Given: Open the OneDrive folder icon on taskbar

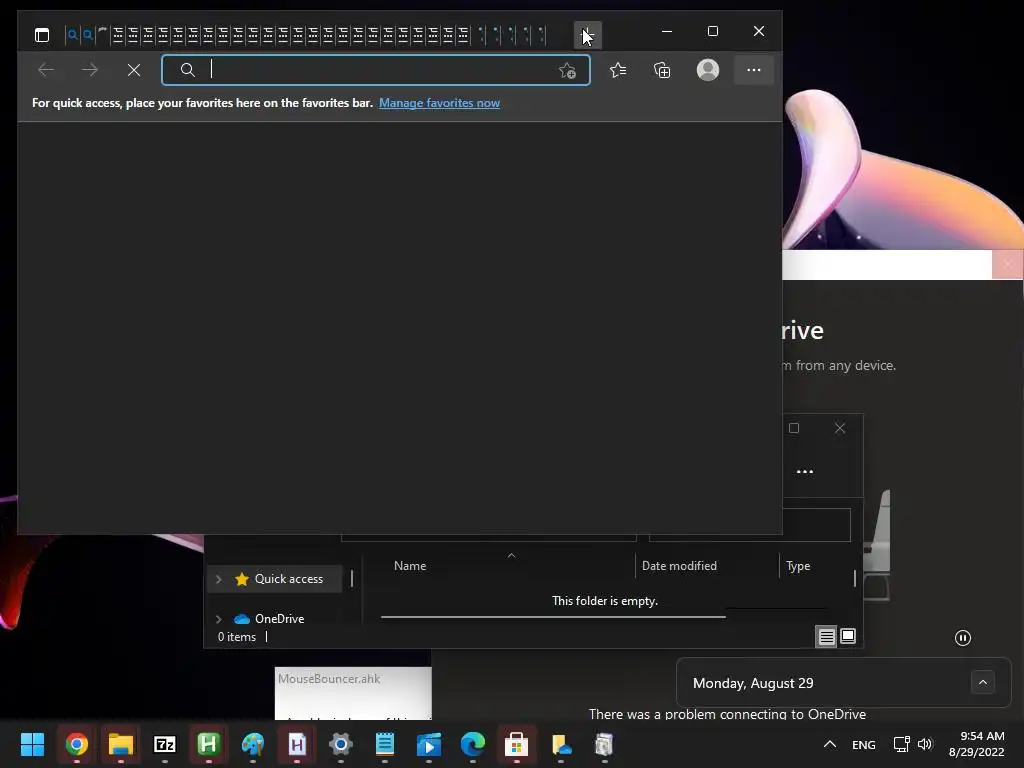Looking at the screenshot, I should (561, 744).
